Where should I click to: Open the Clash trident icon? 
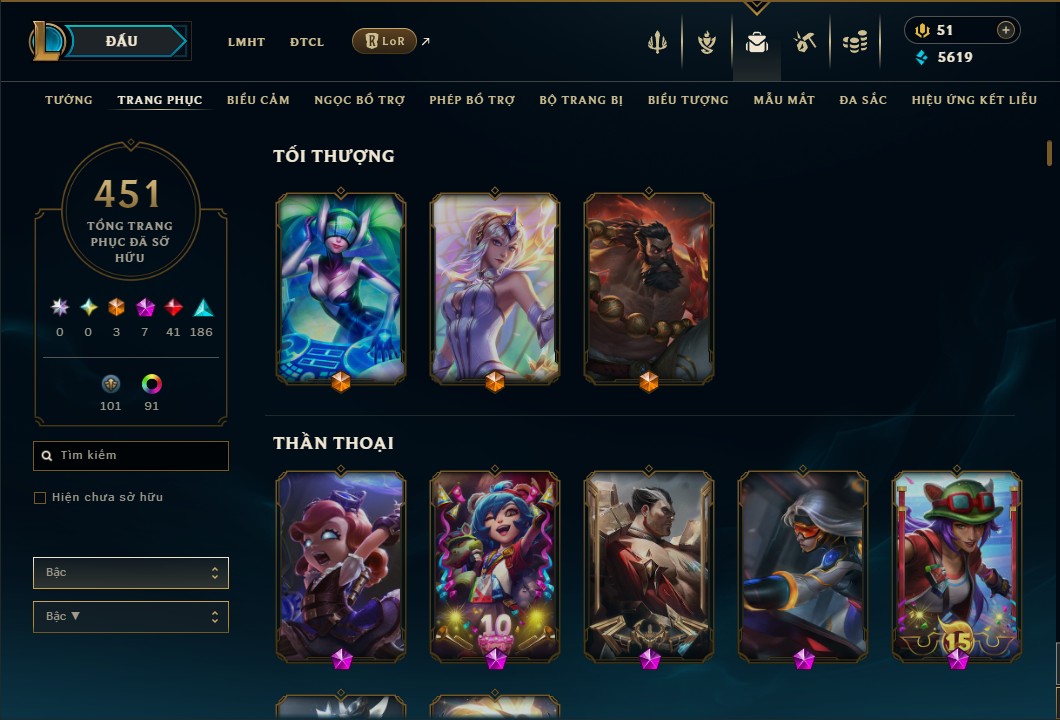coord(657,43)
